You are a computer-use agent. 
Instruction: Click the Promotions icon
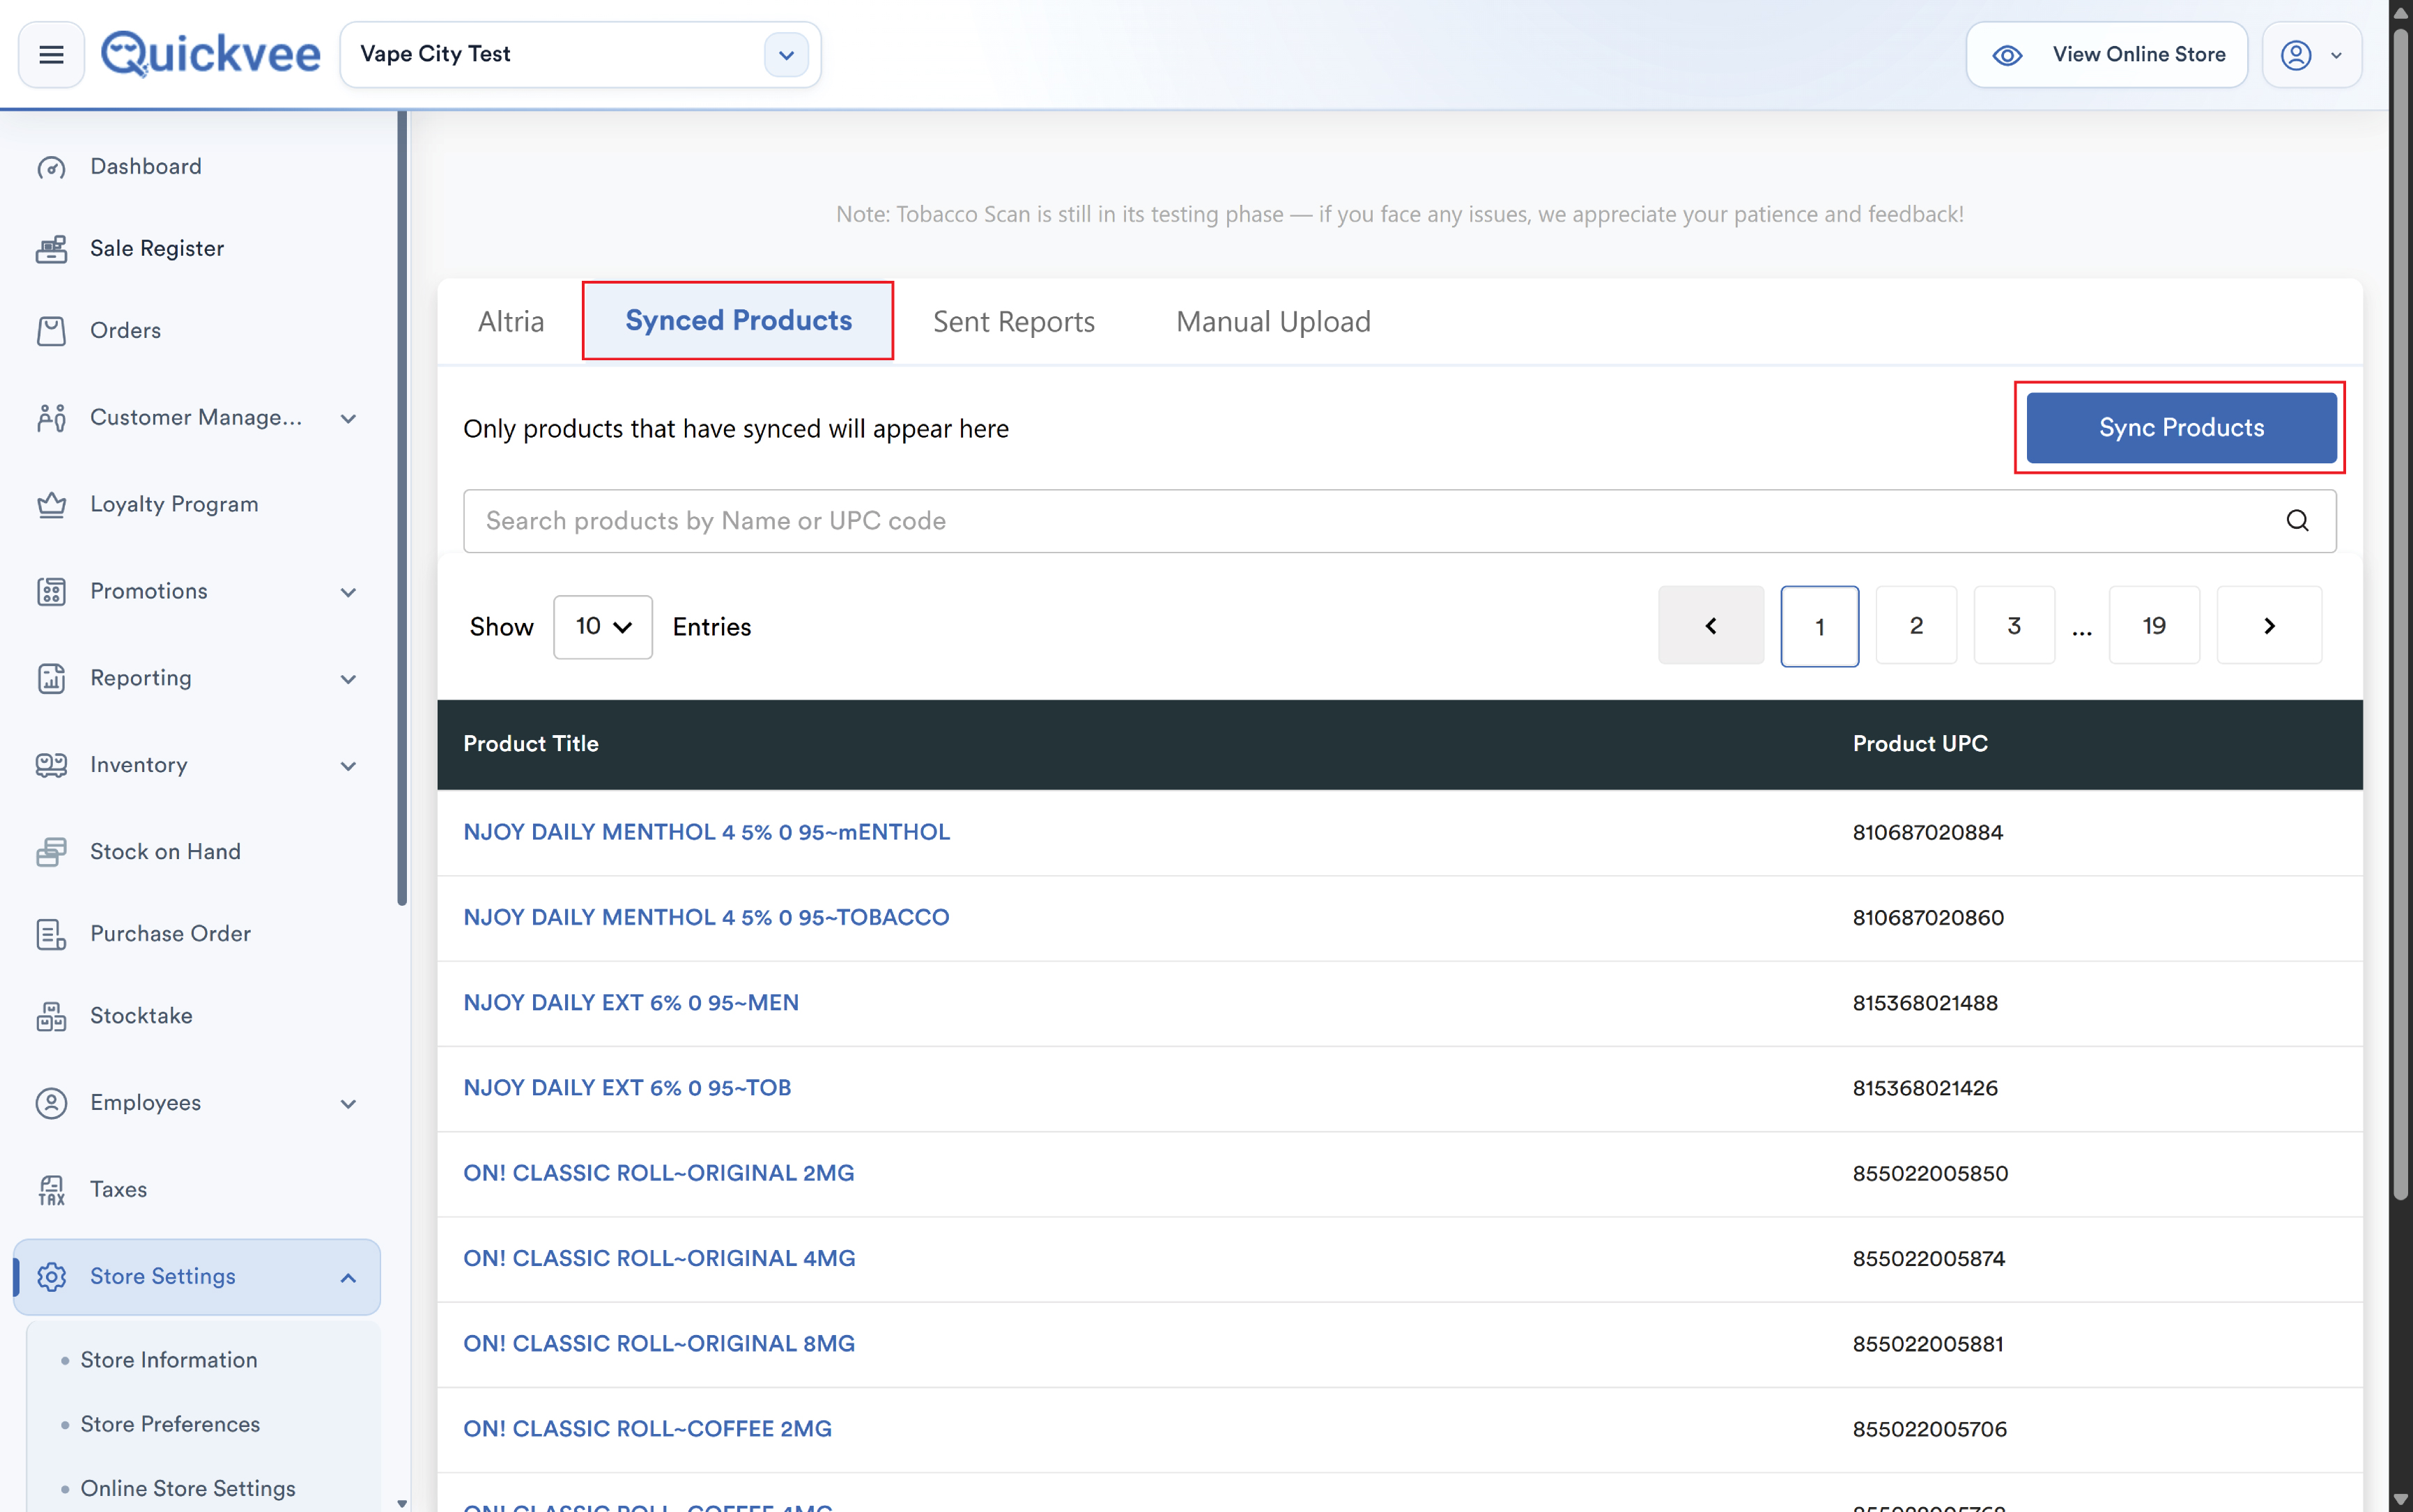51,592
